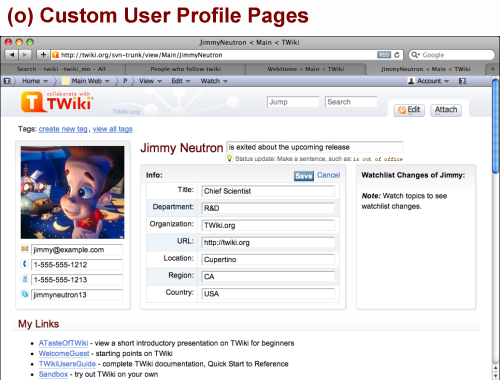Click the mobile icon beside 1-555-555-1213

tap(25, 279)
